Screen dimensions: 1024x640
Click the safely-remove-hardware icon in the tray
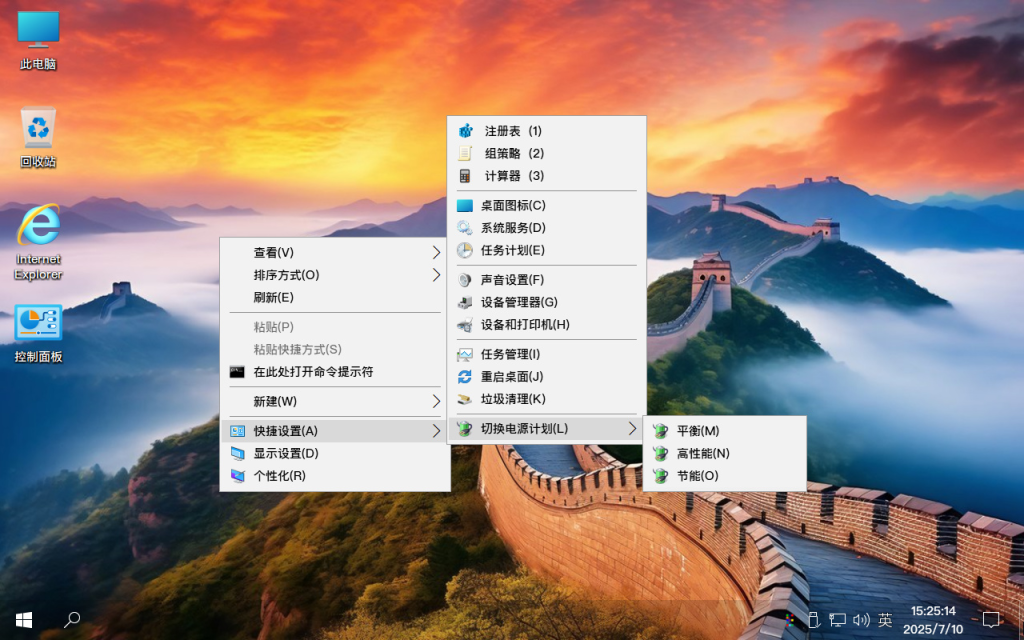(813, 620)
